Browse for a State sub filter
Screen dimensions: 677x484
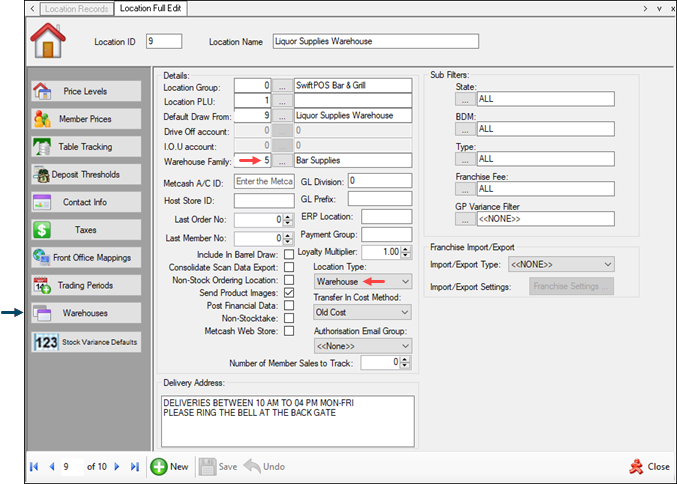coord(465,99)
